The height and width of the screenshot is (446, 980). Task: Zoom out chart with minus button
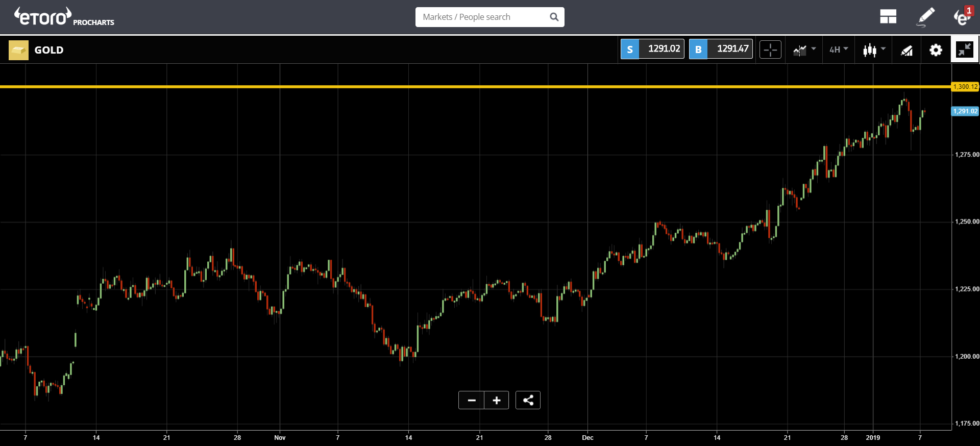[471, 400]
